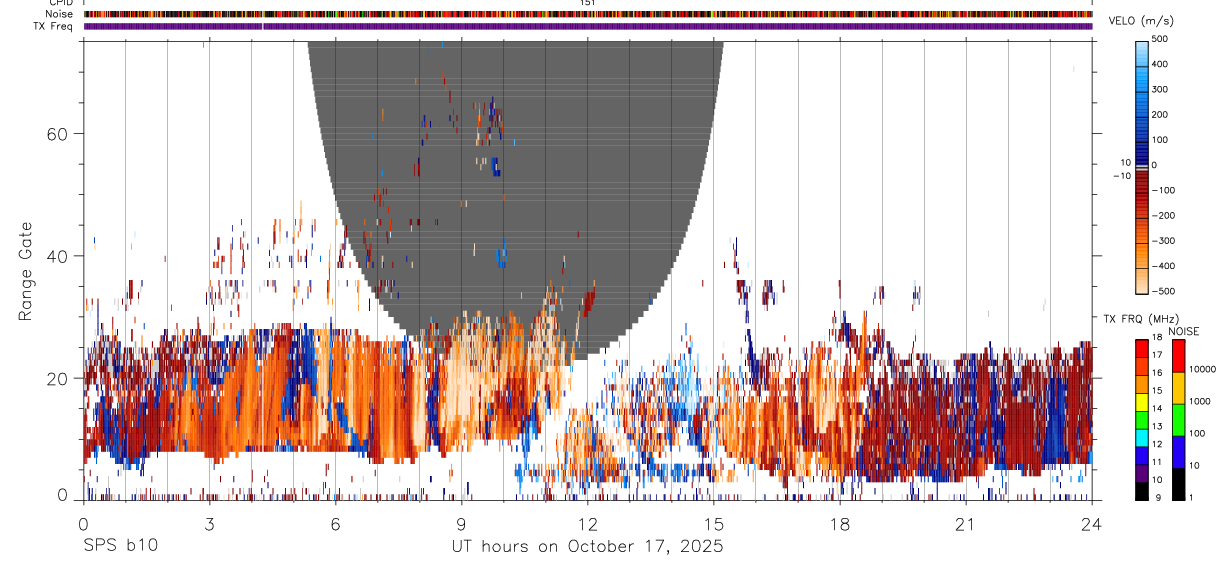Click the '300' value on velocity colorbar
The image size is (1228, 567).
tap(1161, 90)
